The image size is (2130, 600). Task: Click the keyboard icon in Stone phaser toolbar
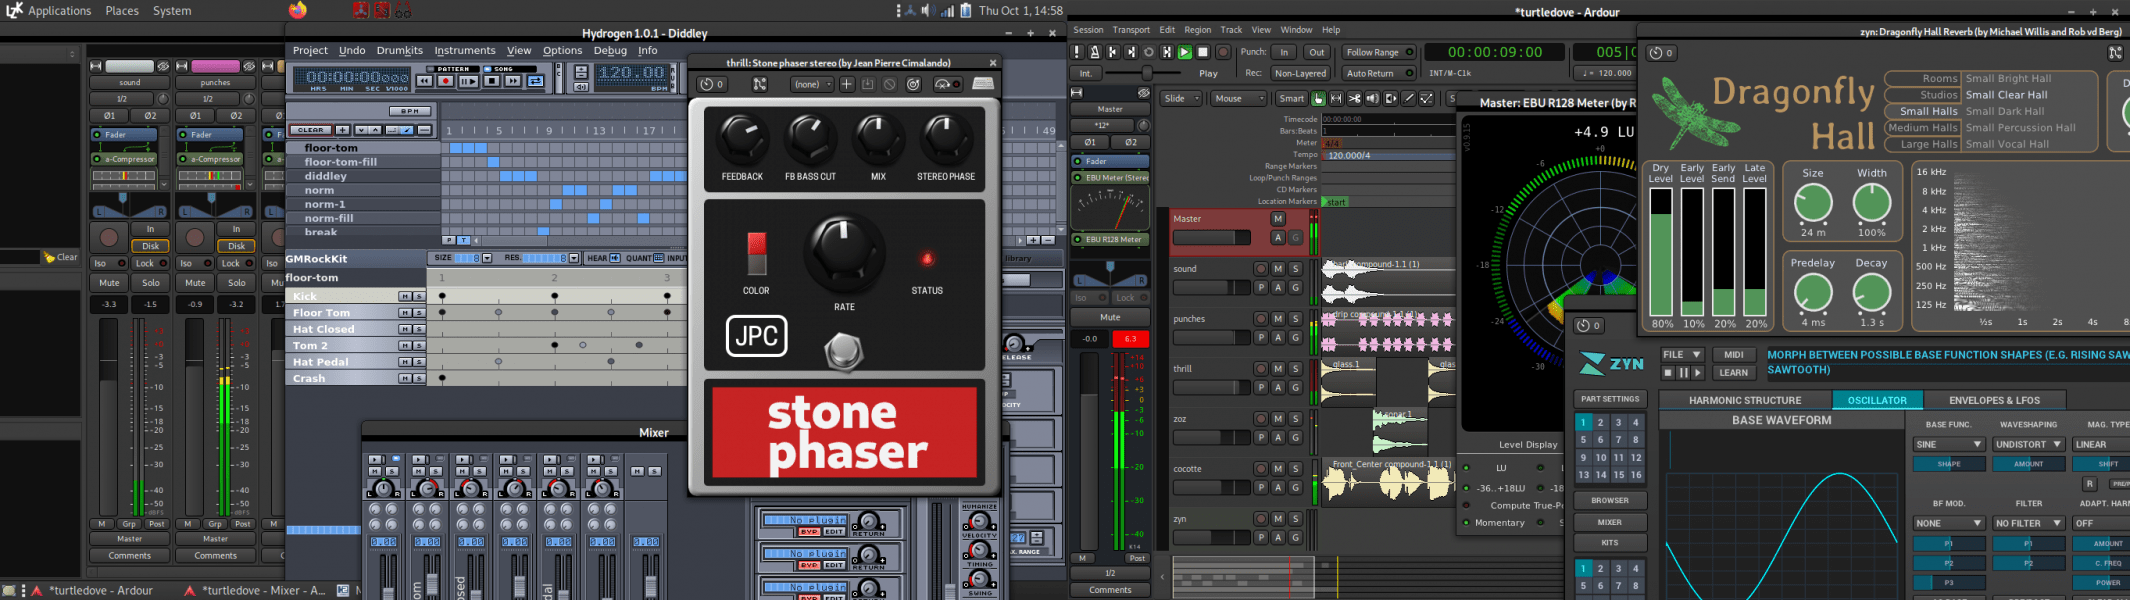tap(983, 85)
